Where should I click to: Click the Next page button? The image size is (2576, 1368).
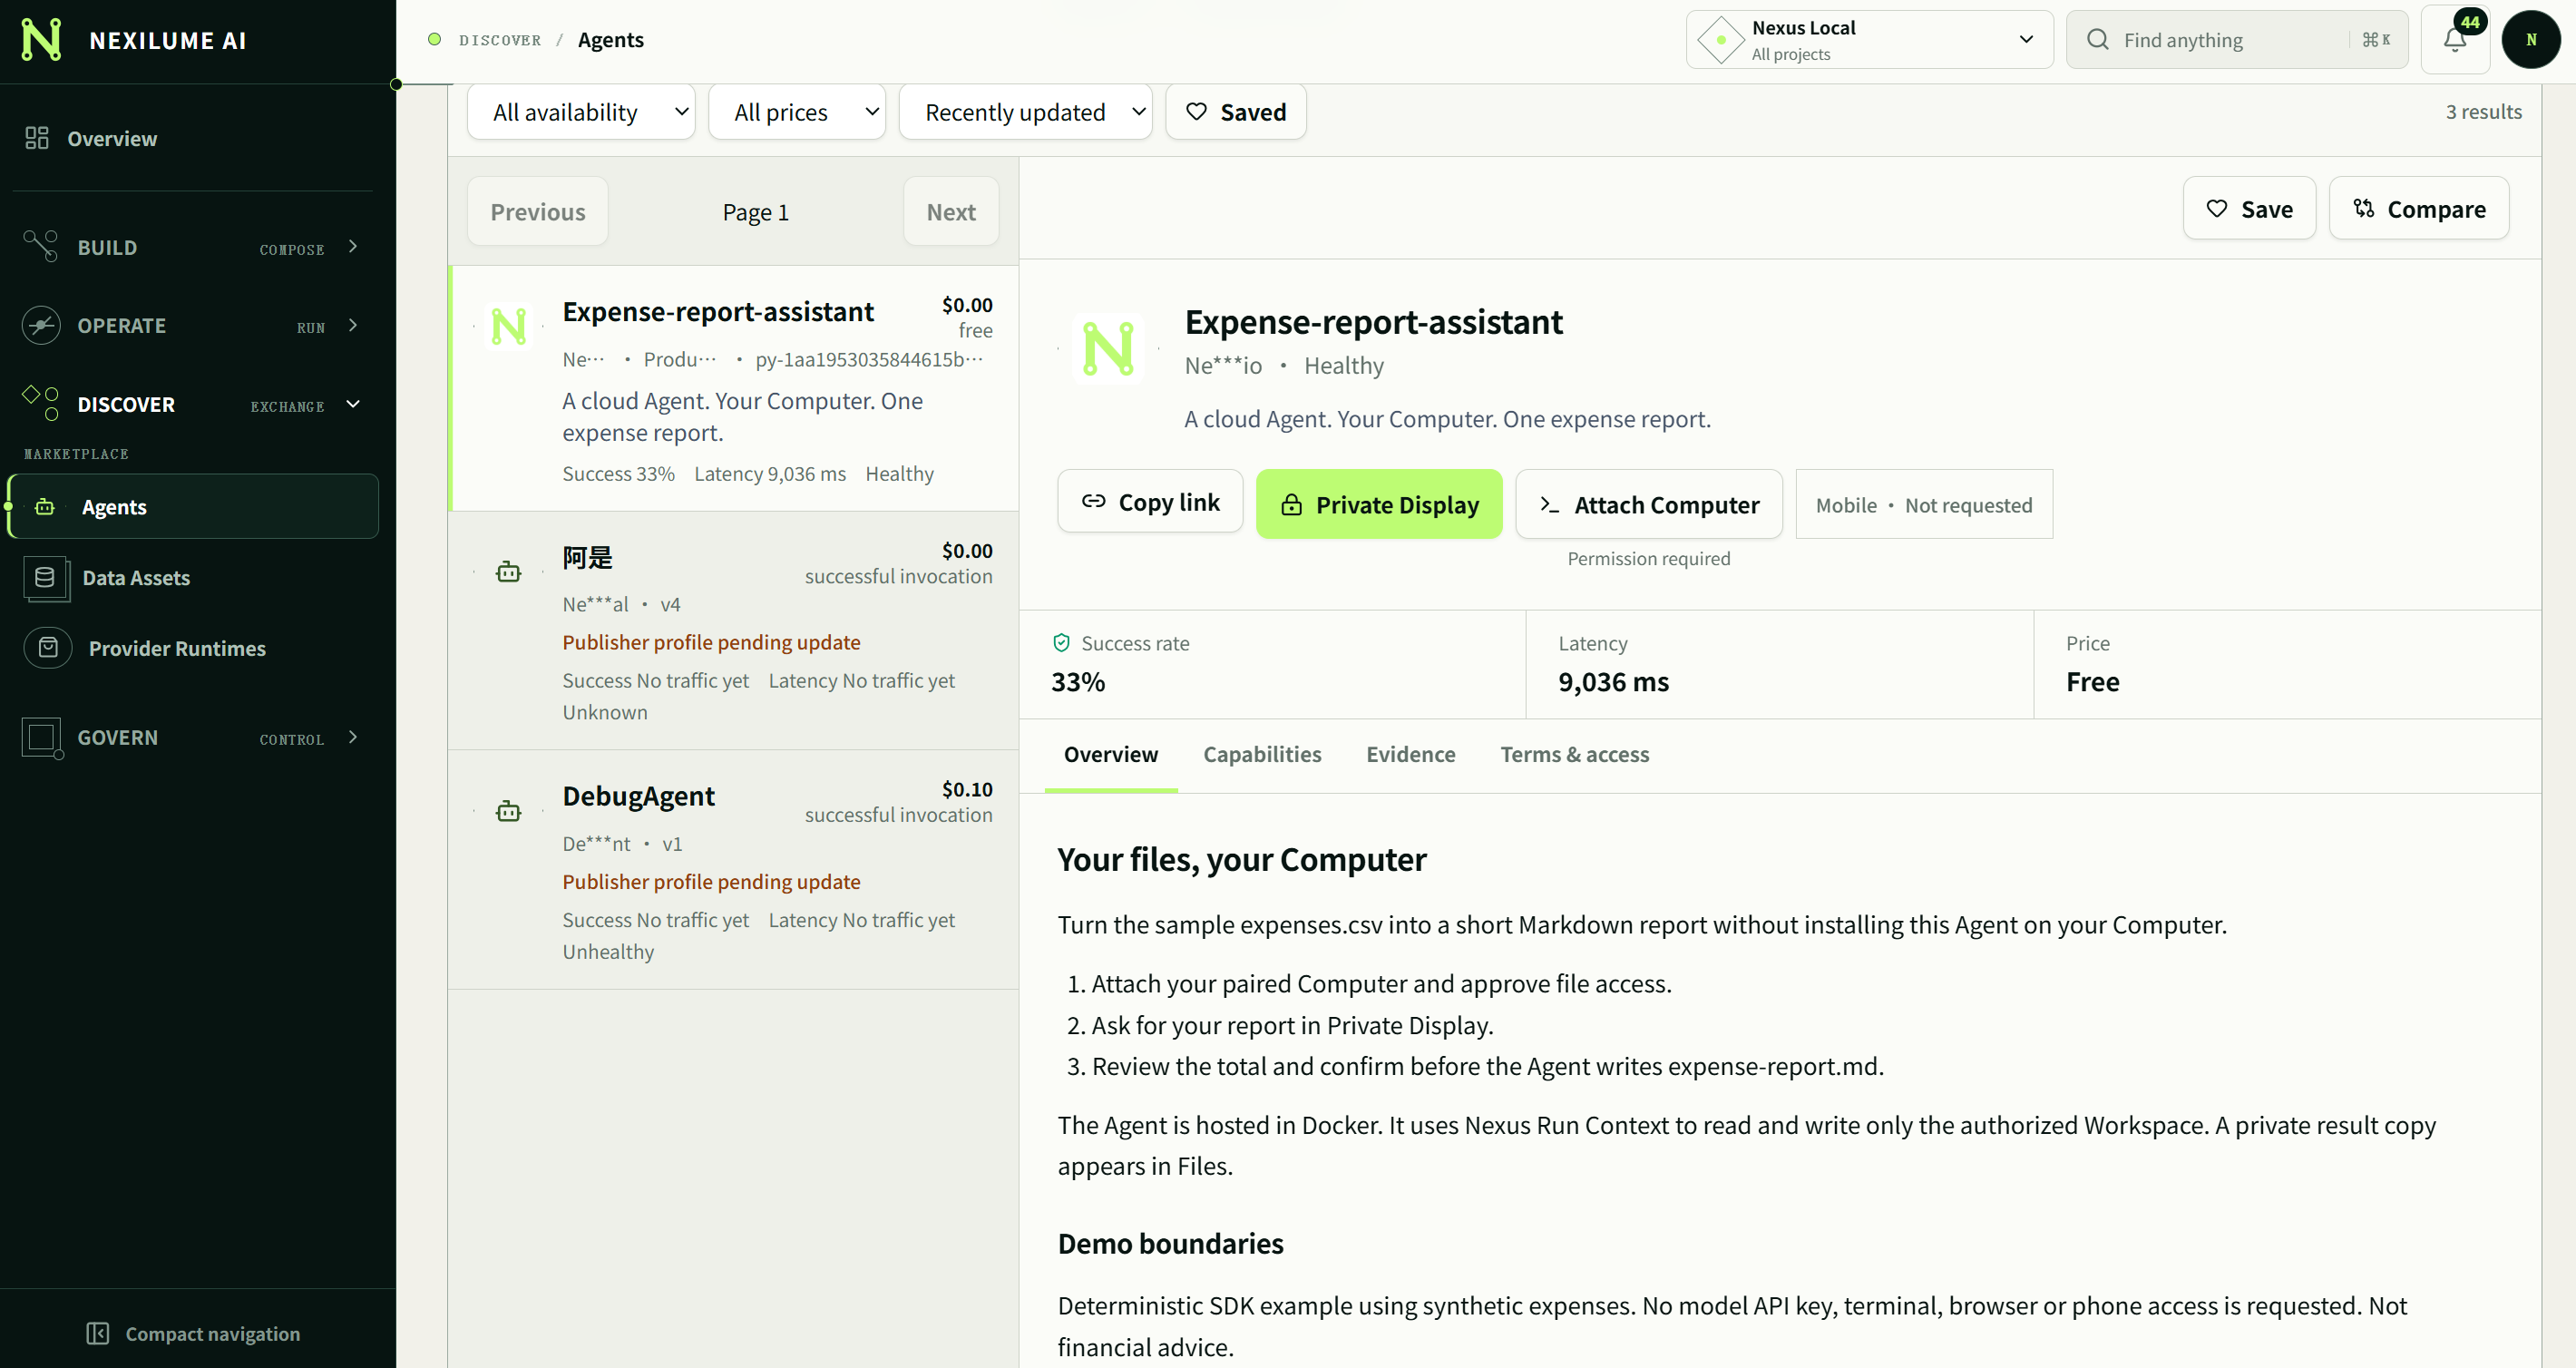click(x=950, y=211)
